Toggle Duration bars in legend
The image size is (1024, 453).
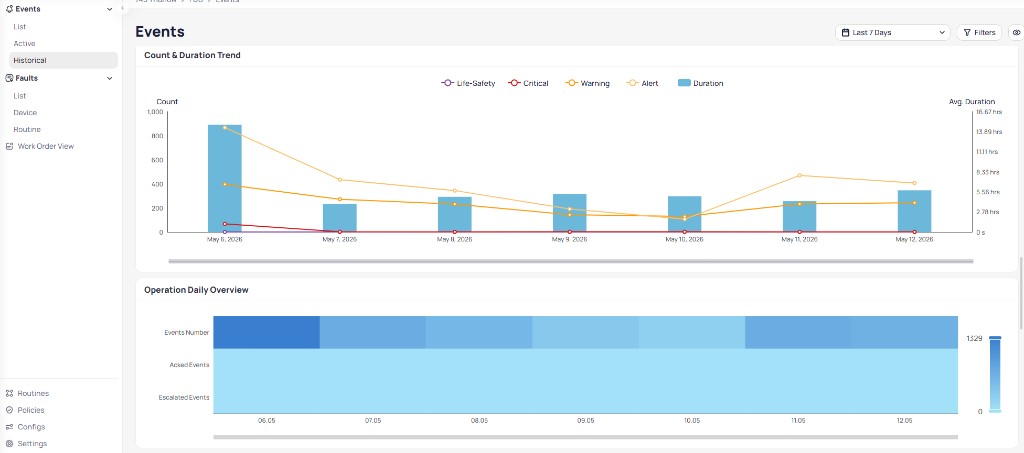[x=700, y=84]
